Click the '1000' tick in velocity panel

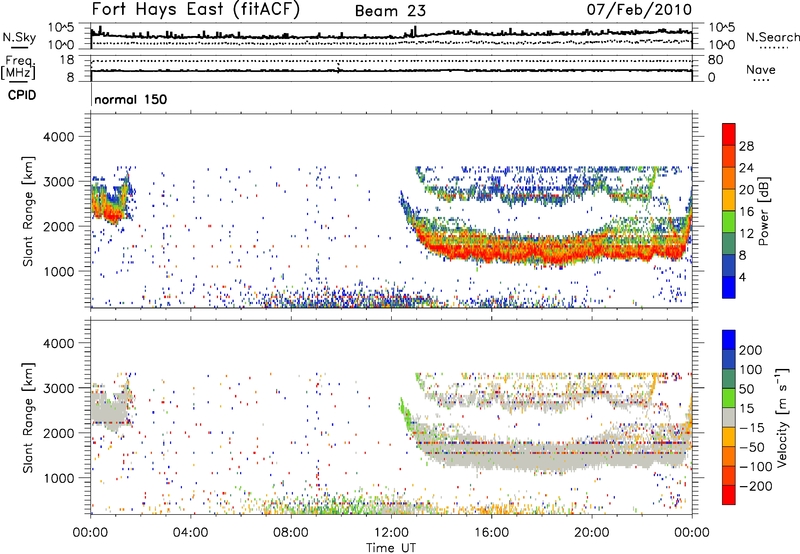[59, 478]
